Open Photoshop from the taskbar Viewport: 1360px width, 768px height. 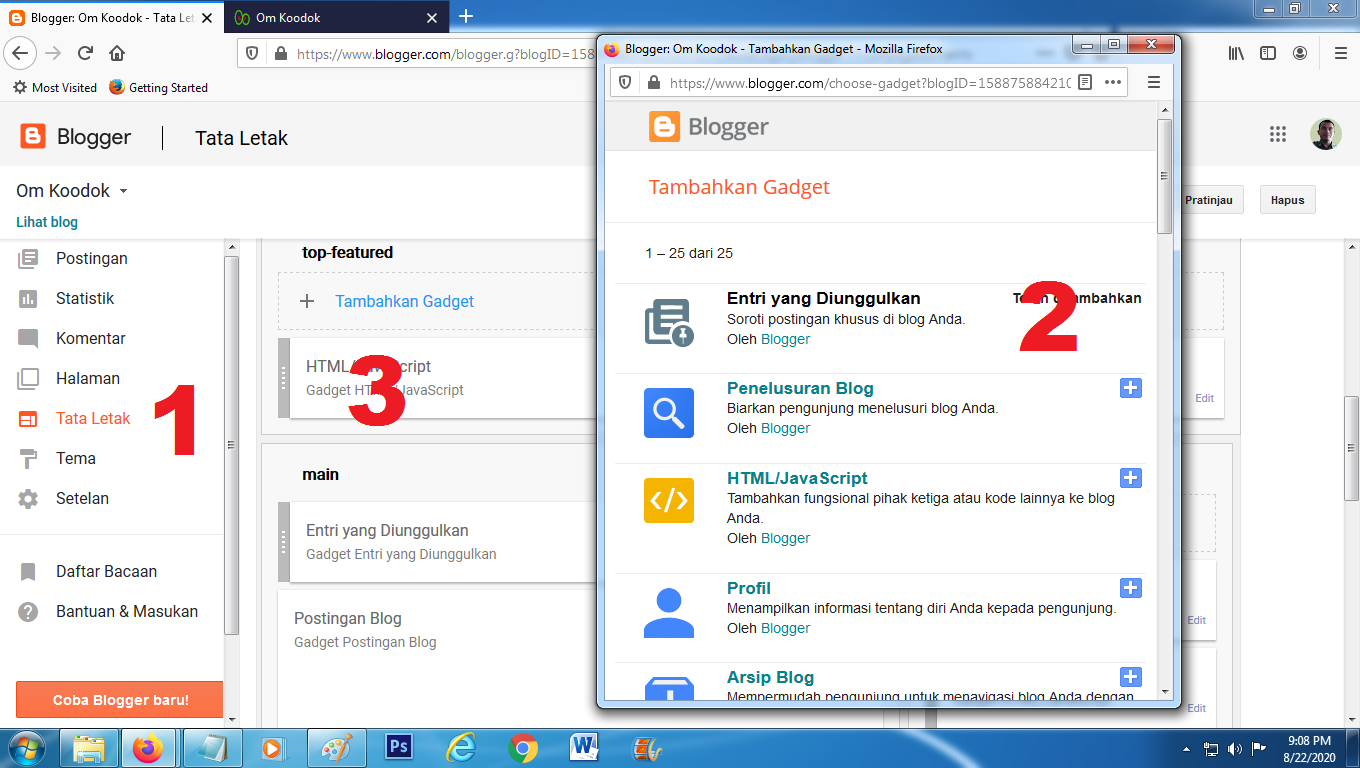[399, 747]
